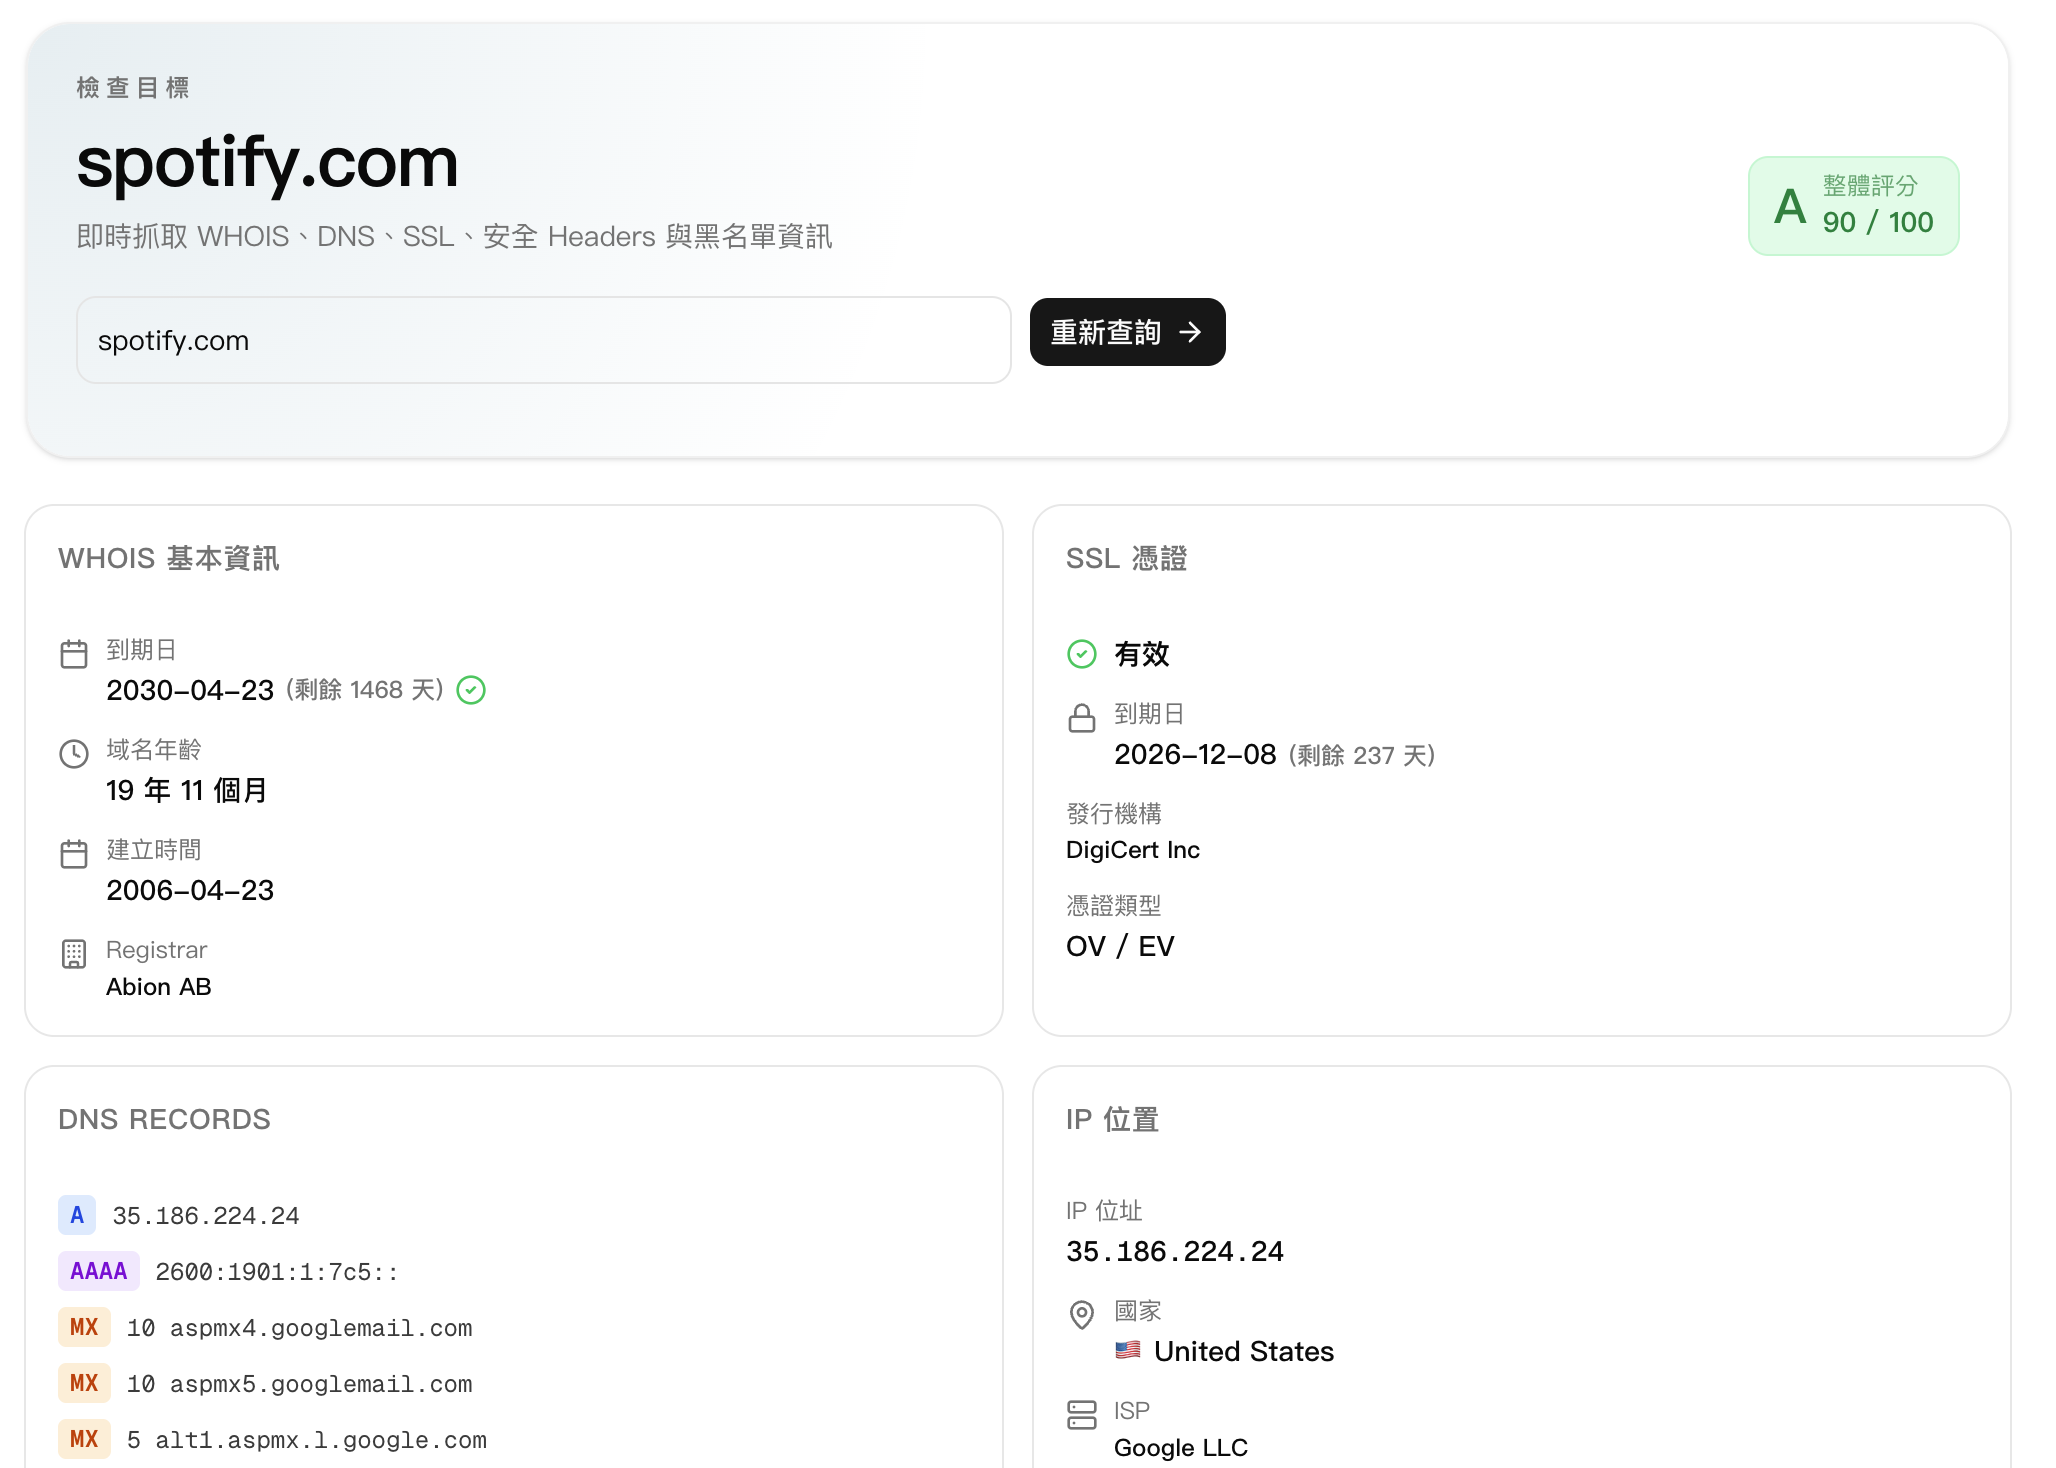
Task: Click the purple AAAA record badge
Action: click(x=99, y=1271)
